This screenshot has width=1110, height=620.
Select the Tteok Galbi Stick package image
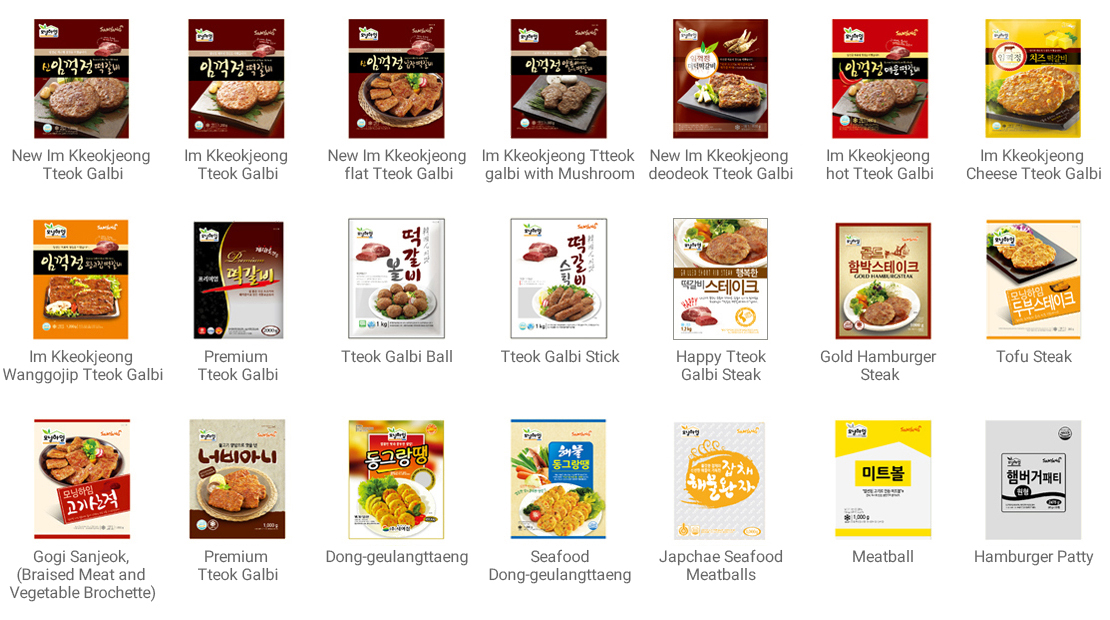(559, 278)
